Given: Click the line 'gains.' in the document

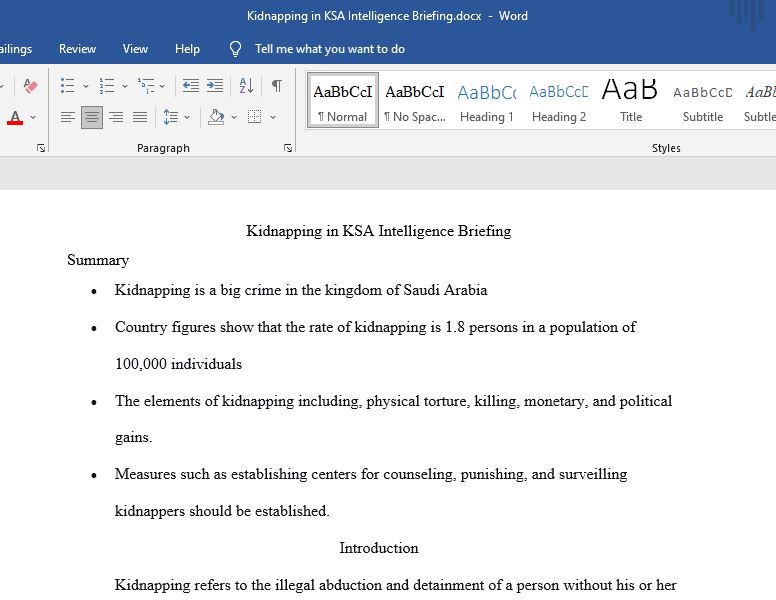Looking at the screenshot, I should [x=134, y=438].
